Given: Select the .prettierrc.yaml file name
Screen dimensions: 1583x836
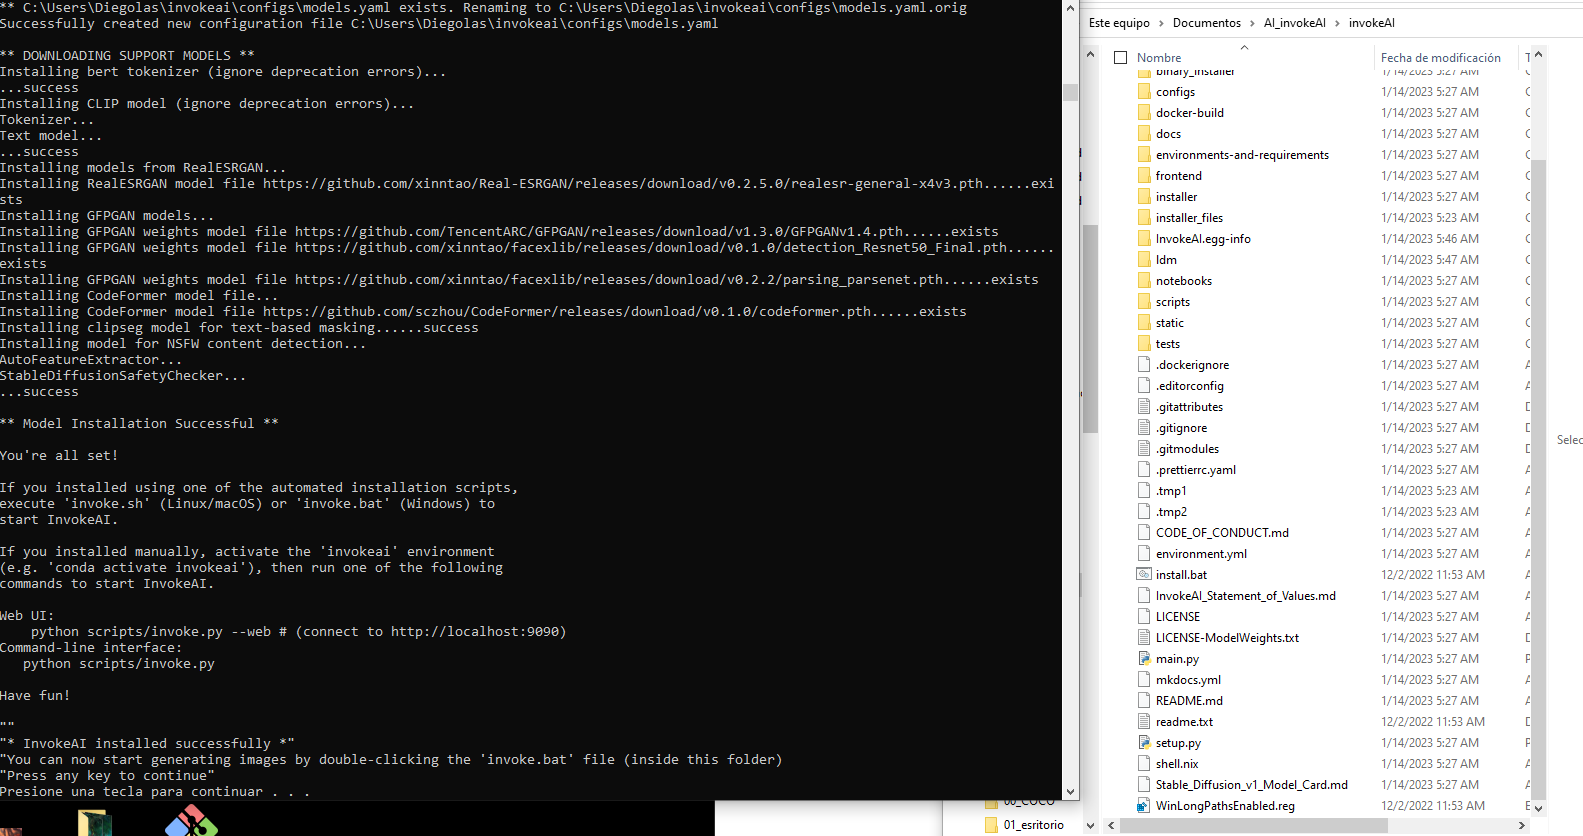Looking at the screenshot, I should pyautogui.click(x=1196, y=470).
